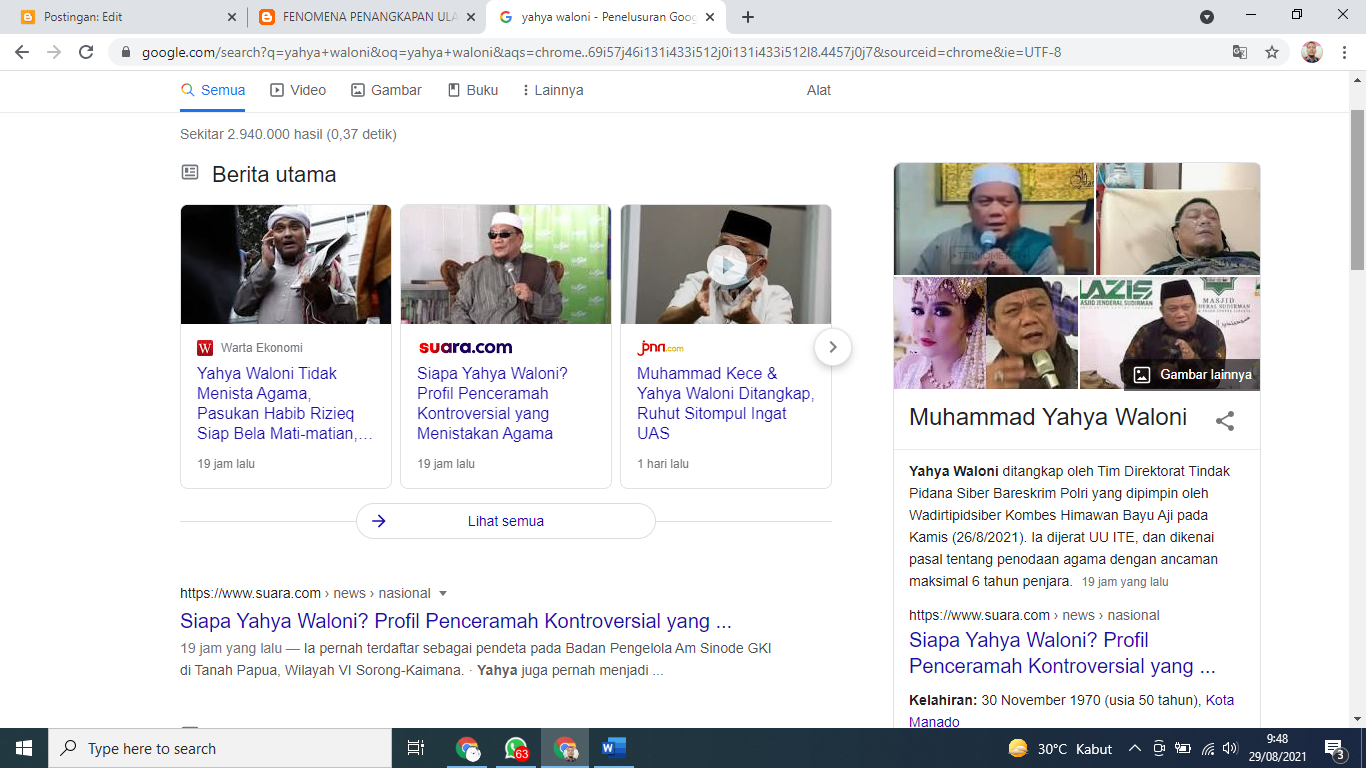Go forward in browser history
This screenshot has width=1366, height=768.
pyautogui.click(x=54, y=52)
